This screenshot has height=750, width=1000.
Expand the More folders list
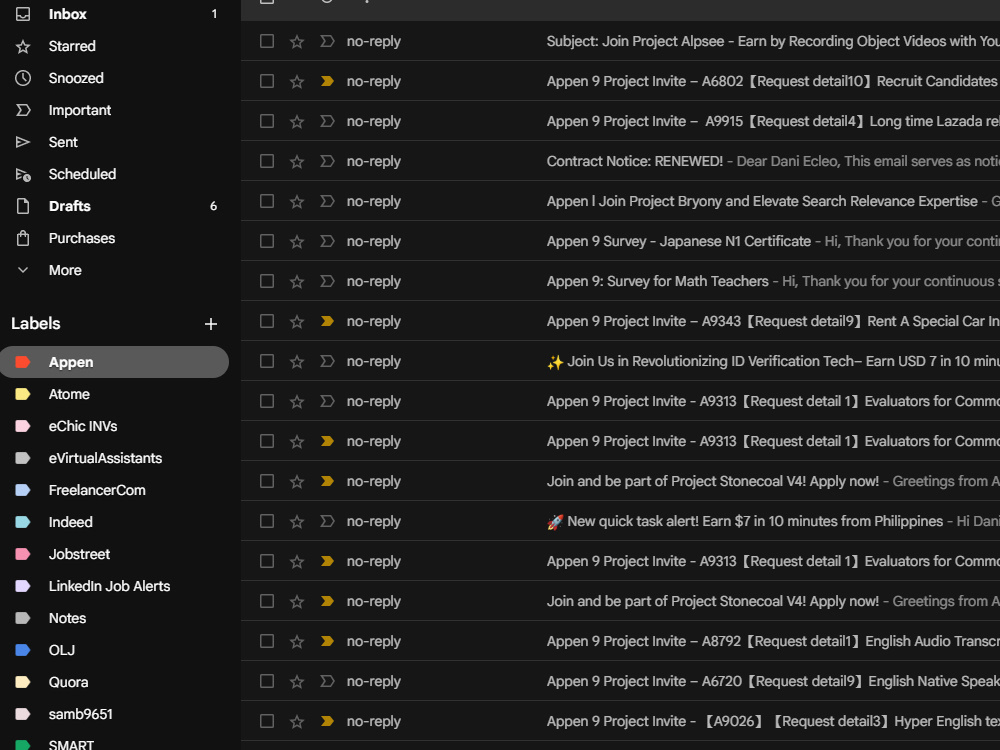(x=114, y=270)
